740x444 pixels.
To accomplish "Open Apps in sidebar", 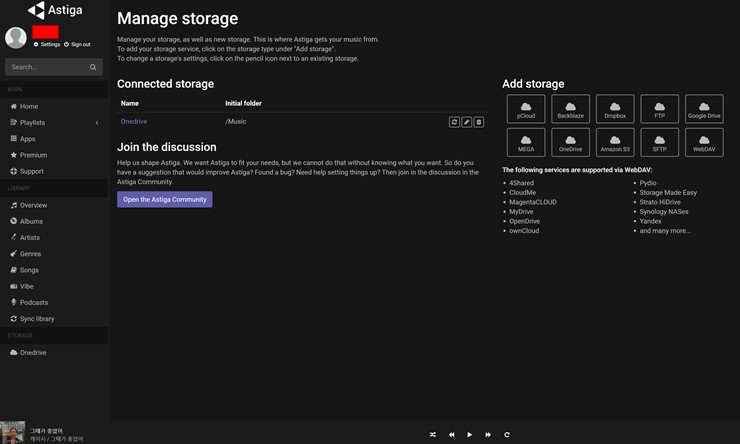I will (x=23, y=139).
